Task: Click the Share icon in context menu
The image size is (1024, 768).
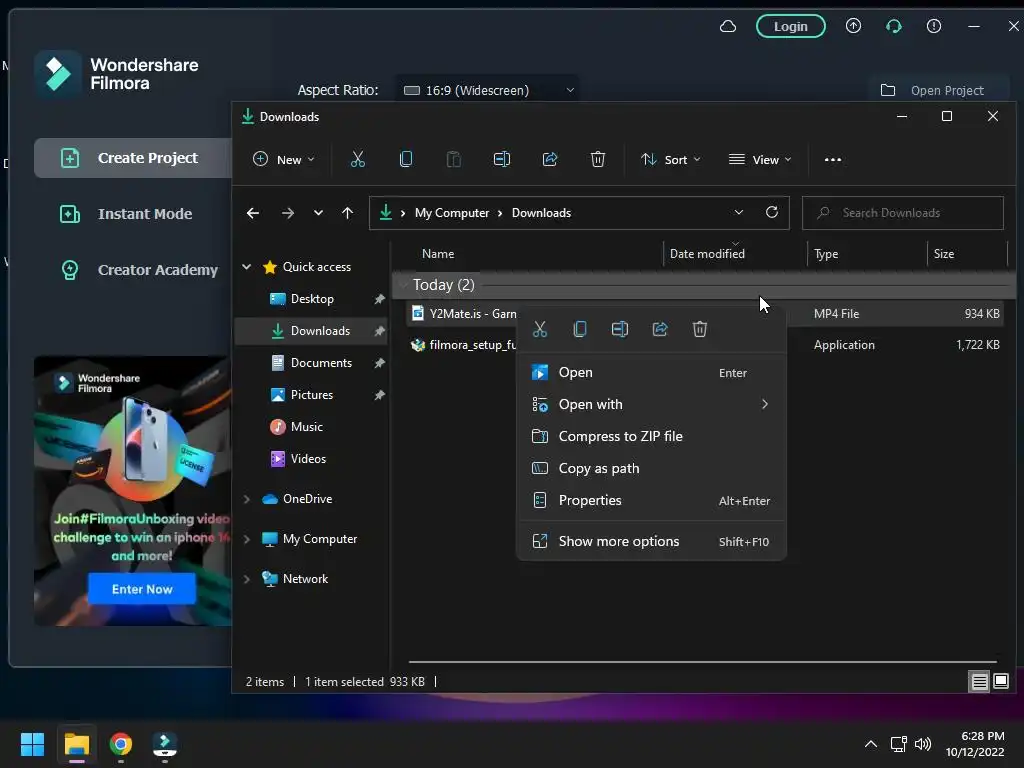Action: [660, 329]
